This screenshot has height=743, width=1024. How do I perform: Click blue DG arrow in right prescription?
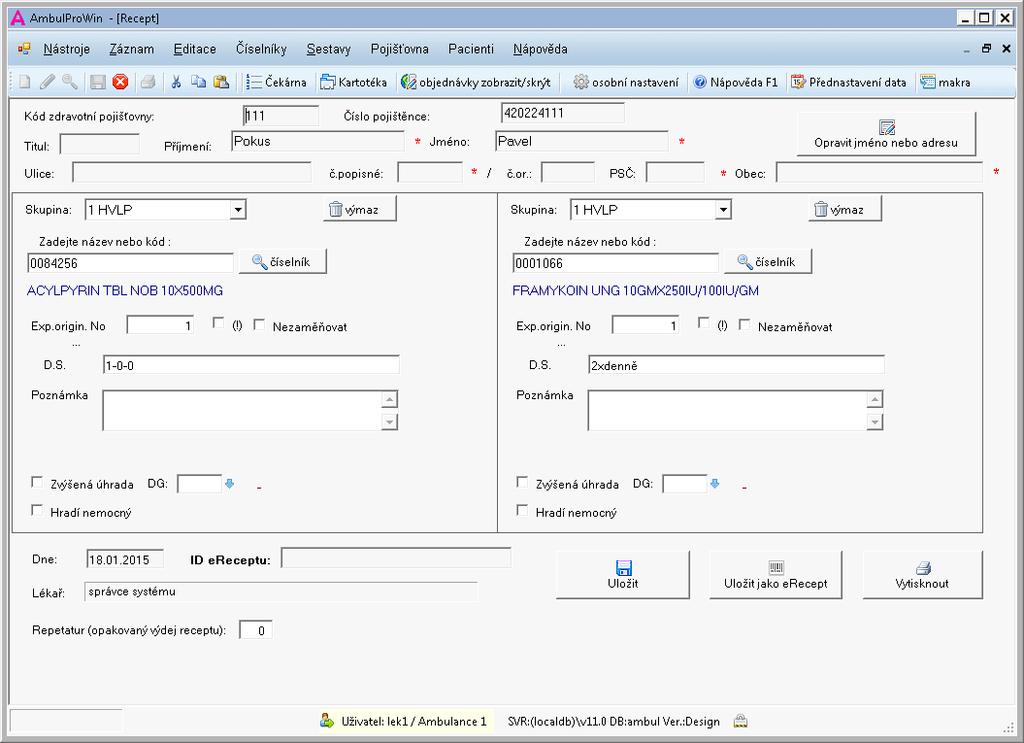[x=714, y=484]
